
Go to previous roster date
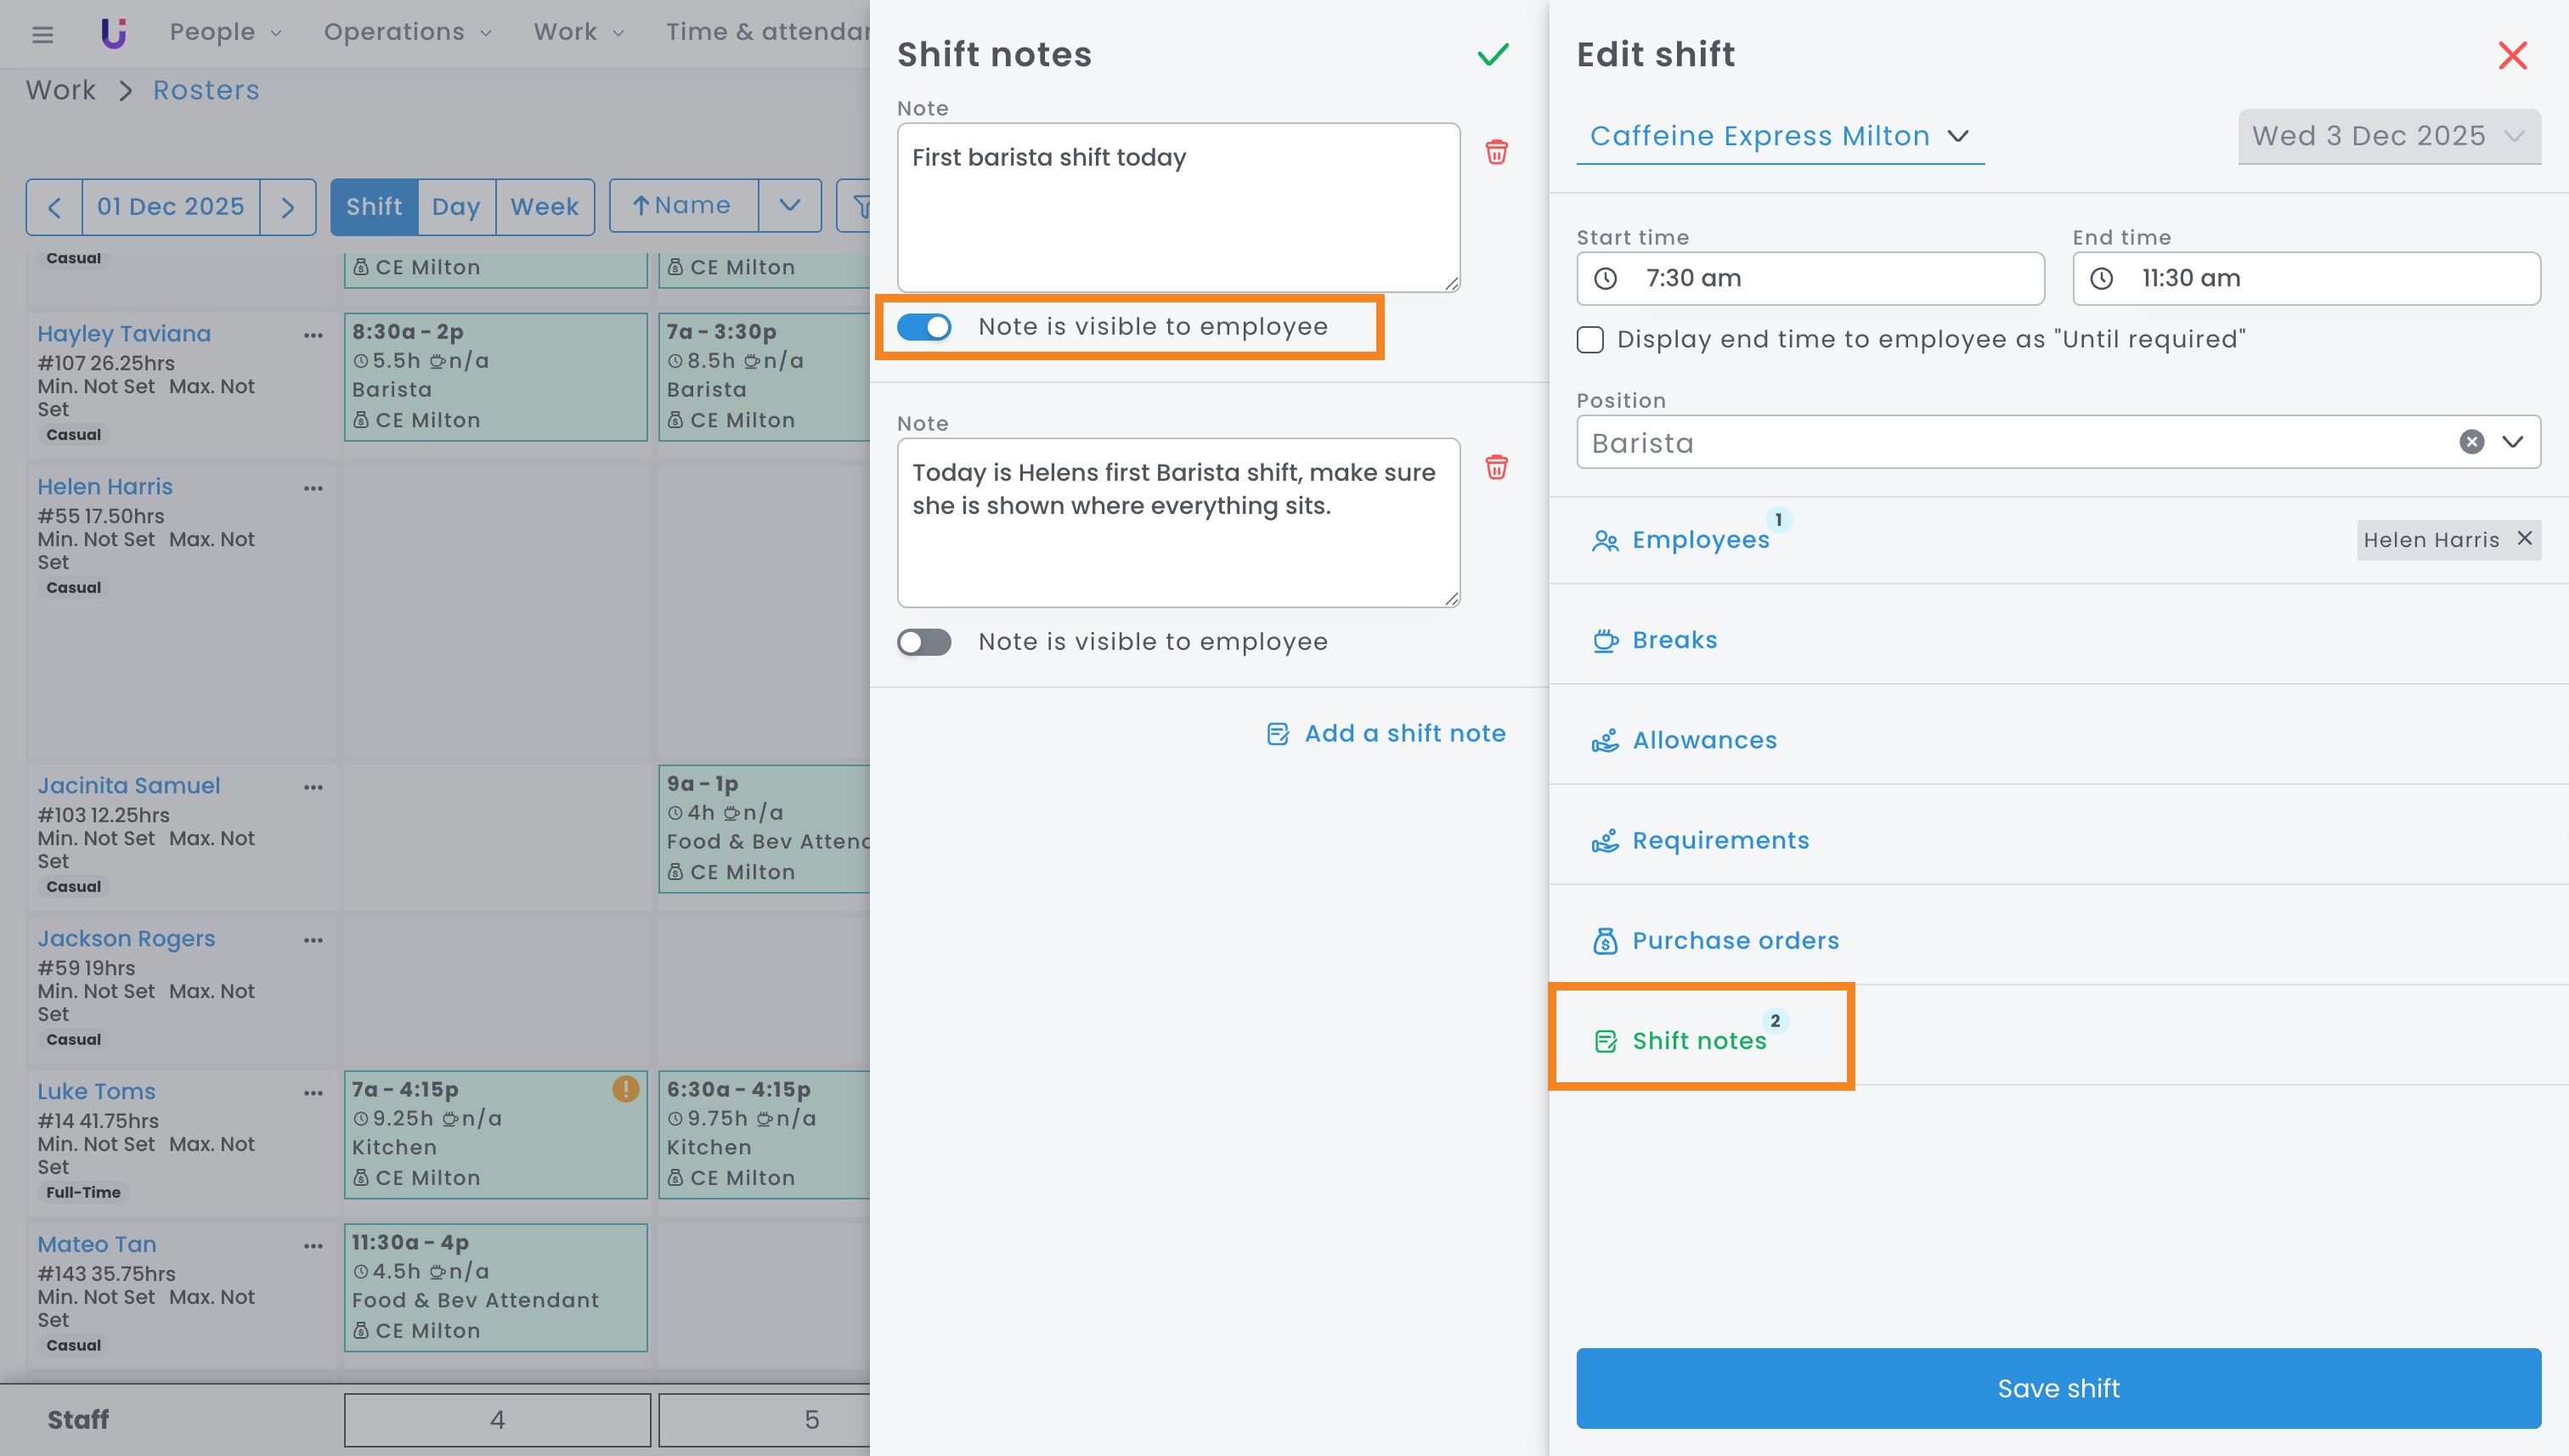(55, 207)
